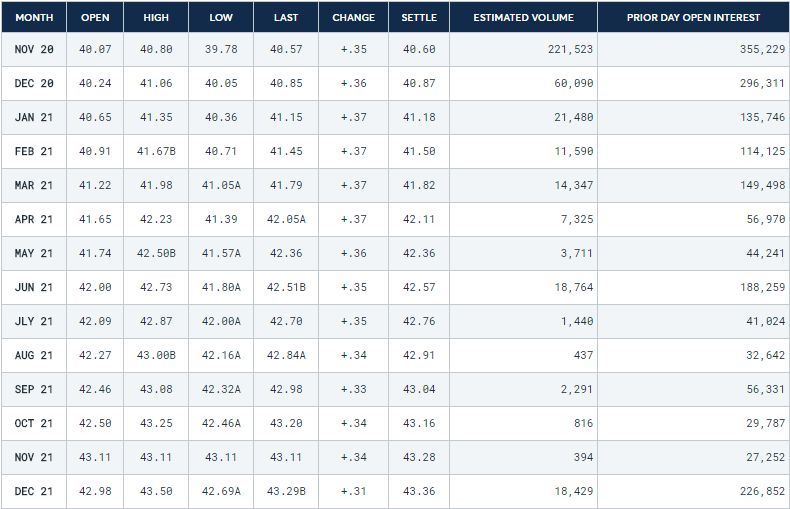Select the NOV 20 month row label
790x509 pixels.
34,50
